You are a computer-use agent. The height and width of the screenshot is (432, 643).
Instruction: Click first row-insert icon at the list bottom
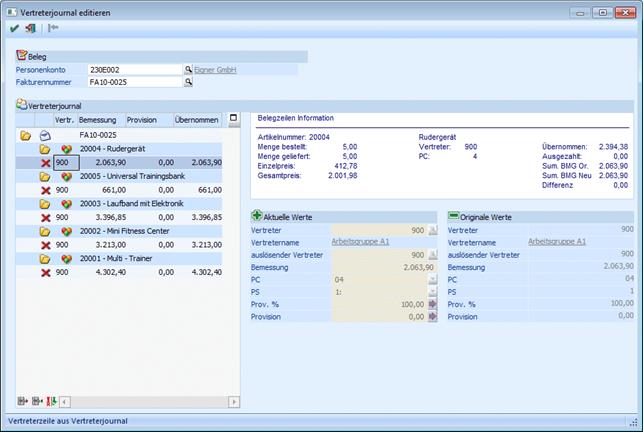[x=23, y=401]
